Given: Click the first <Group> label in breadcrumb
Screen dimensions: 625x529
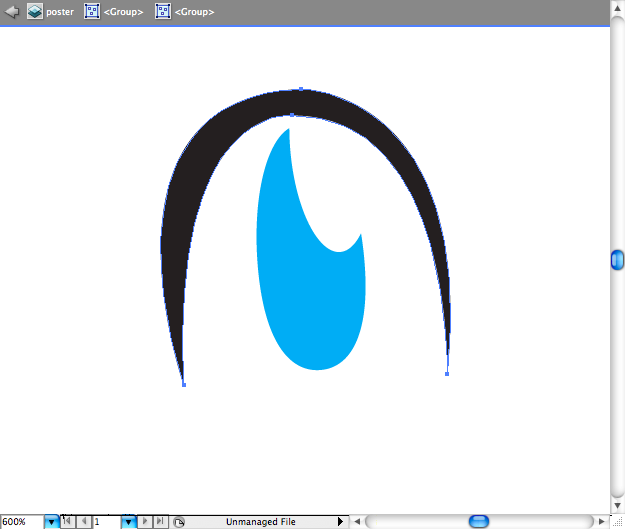Looking at the screenshot, I should coord(123,12).
